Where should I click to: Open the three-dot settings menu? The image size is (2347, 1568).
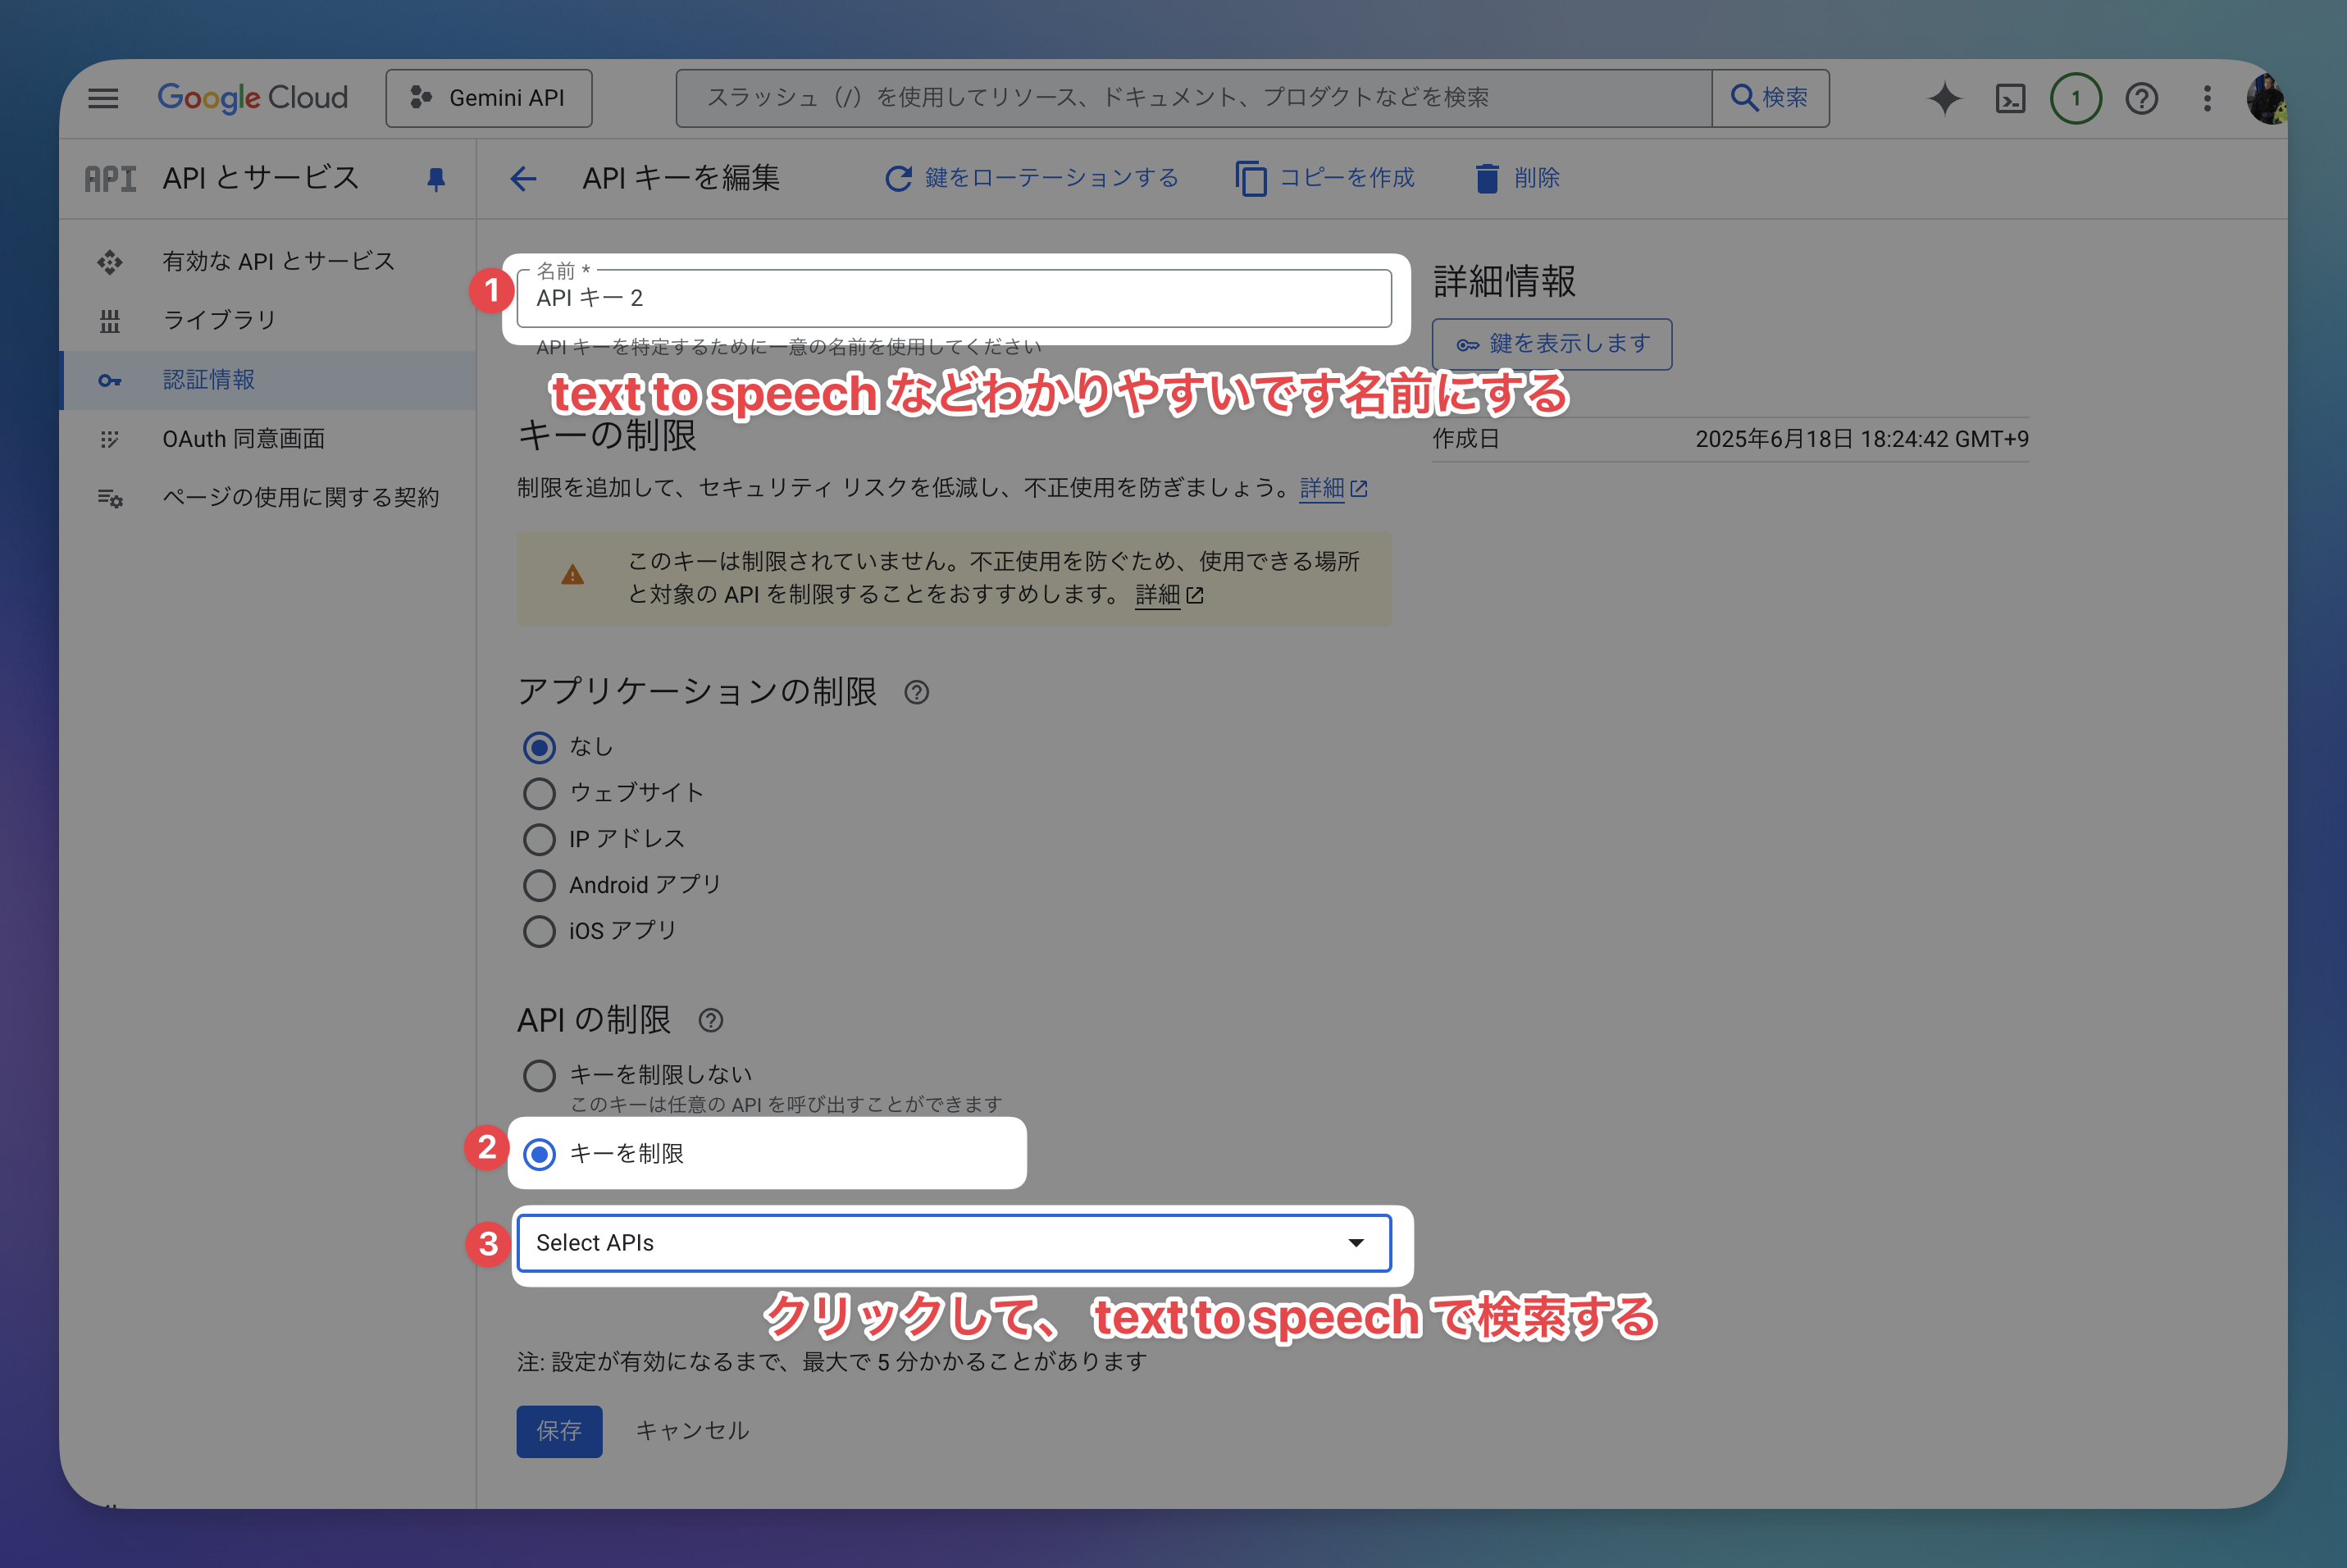pyautogui.click(x=2207, y=98)
